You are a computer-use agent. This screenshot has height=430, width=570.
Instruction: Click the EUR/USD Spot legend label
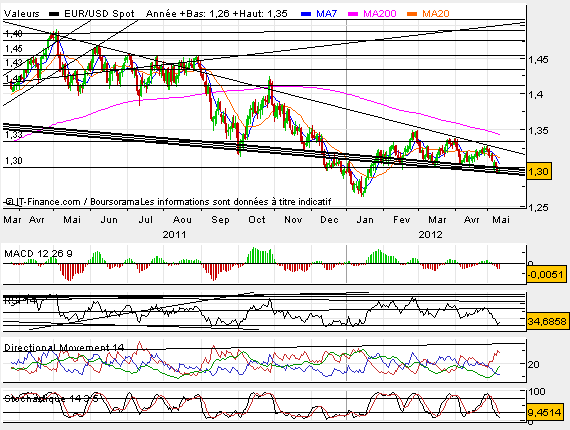99,14
